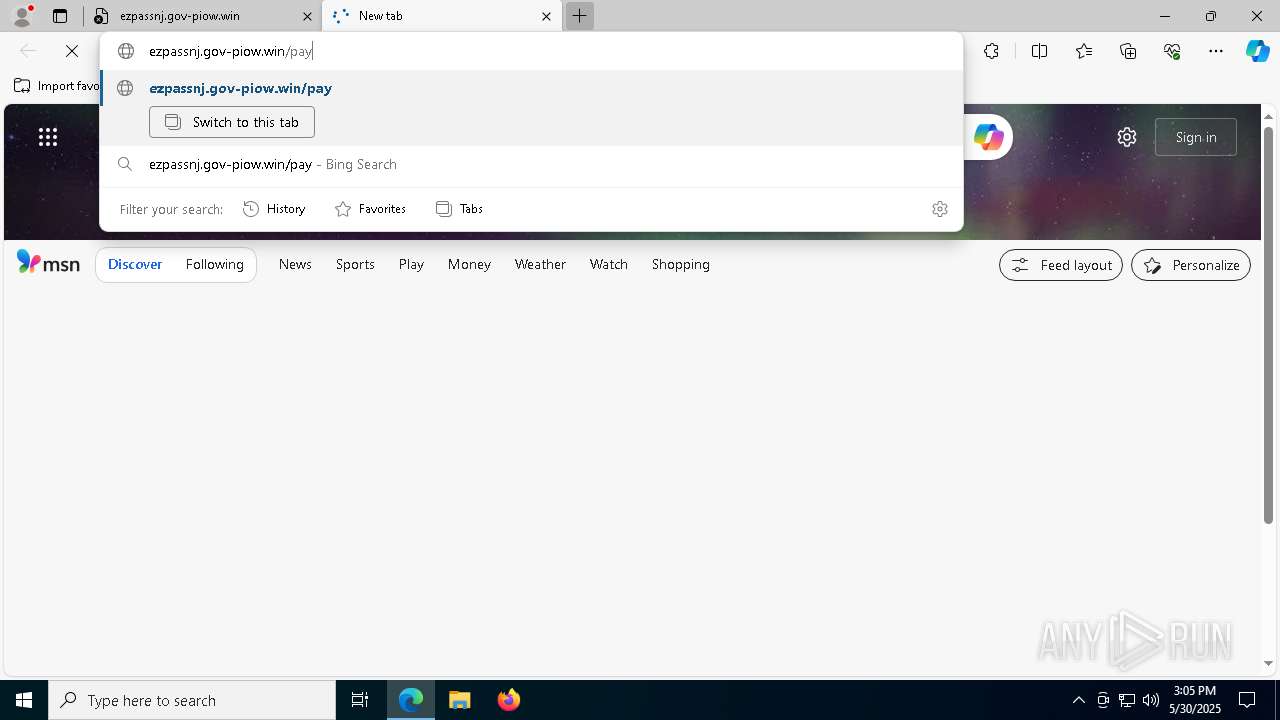Launch Firefox from the taskbar

pos(509,700)
